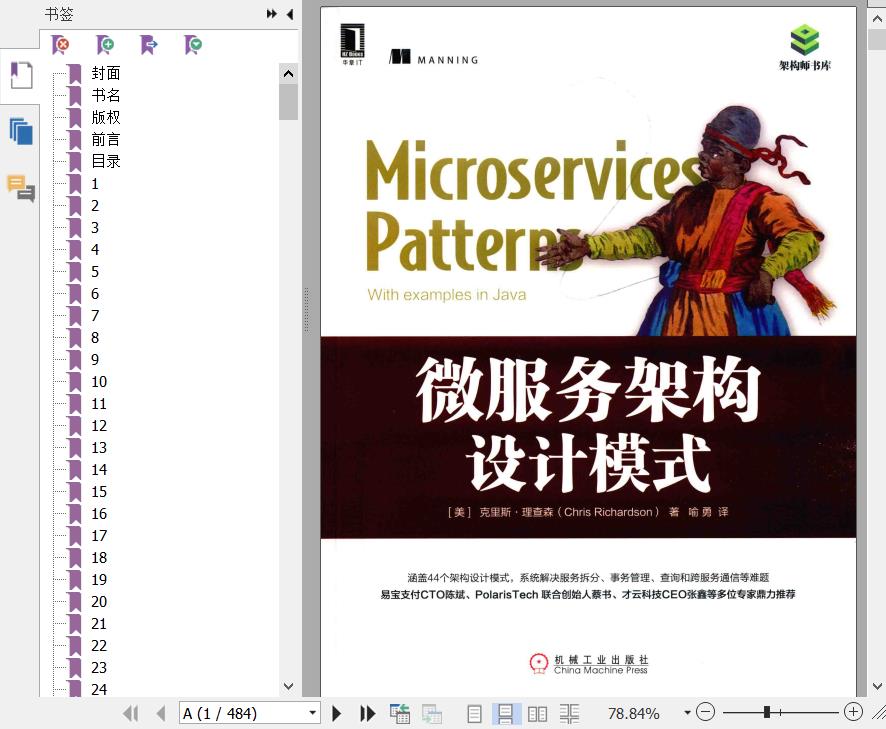Click the bookmark ribbon icon beside 11
The image size is (886, 729).
point(75,404)
